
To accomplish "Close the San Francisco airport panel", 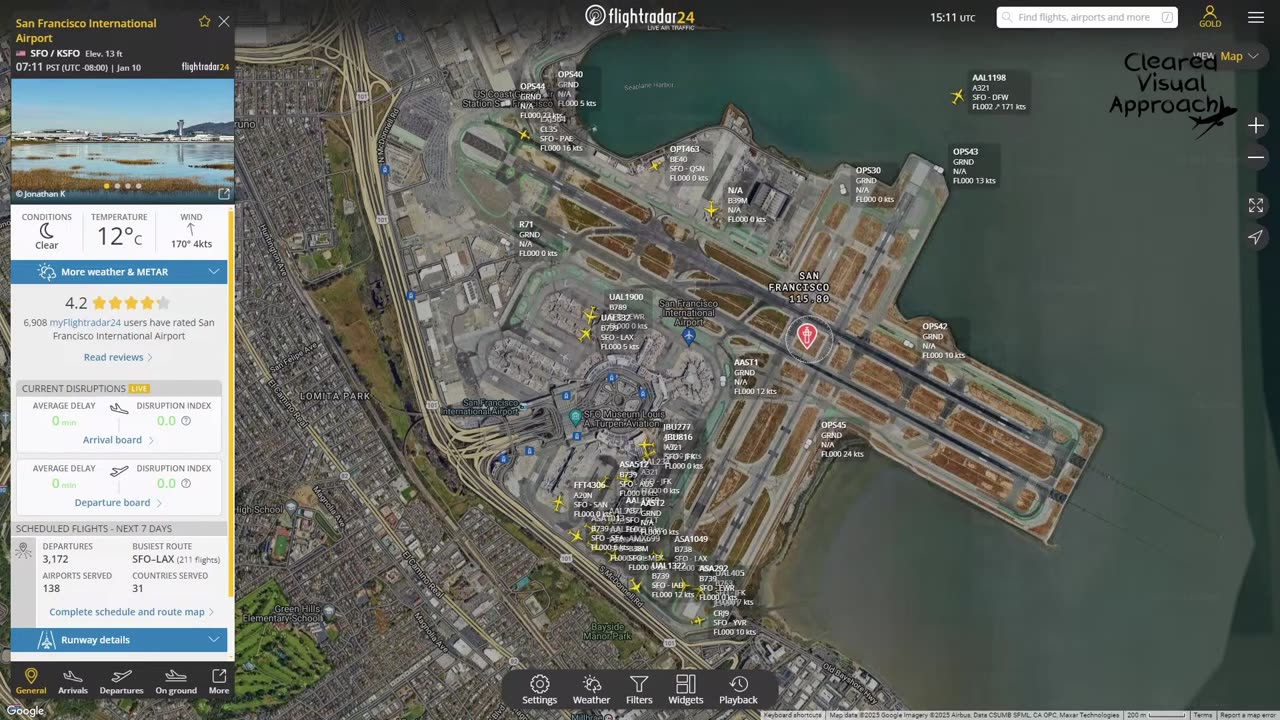I will point(224,21).
